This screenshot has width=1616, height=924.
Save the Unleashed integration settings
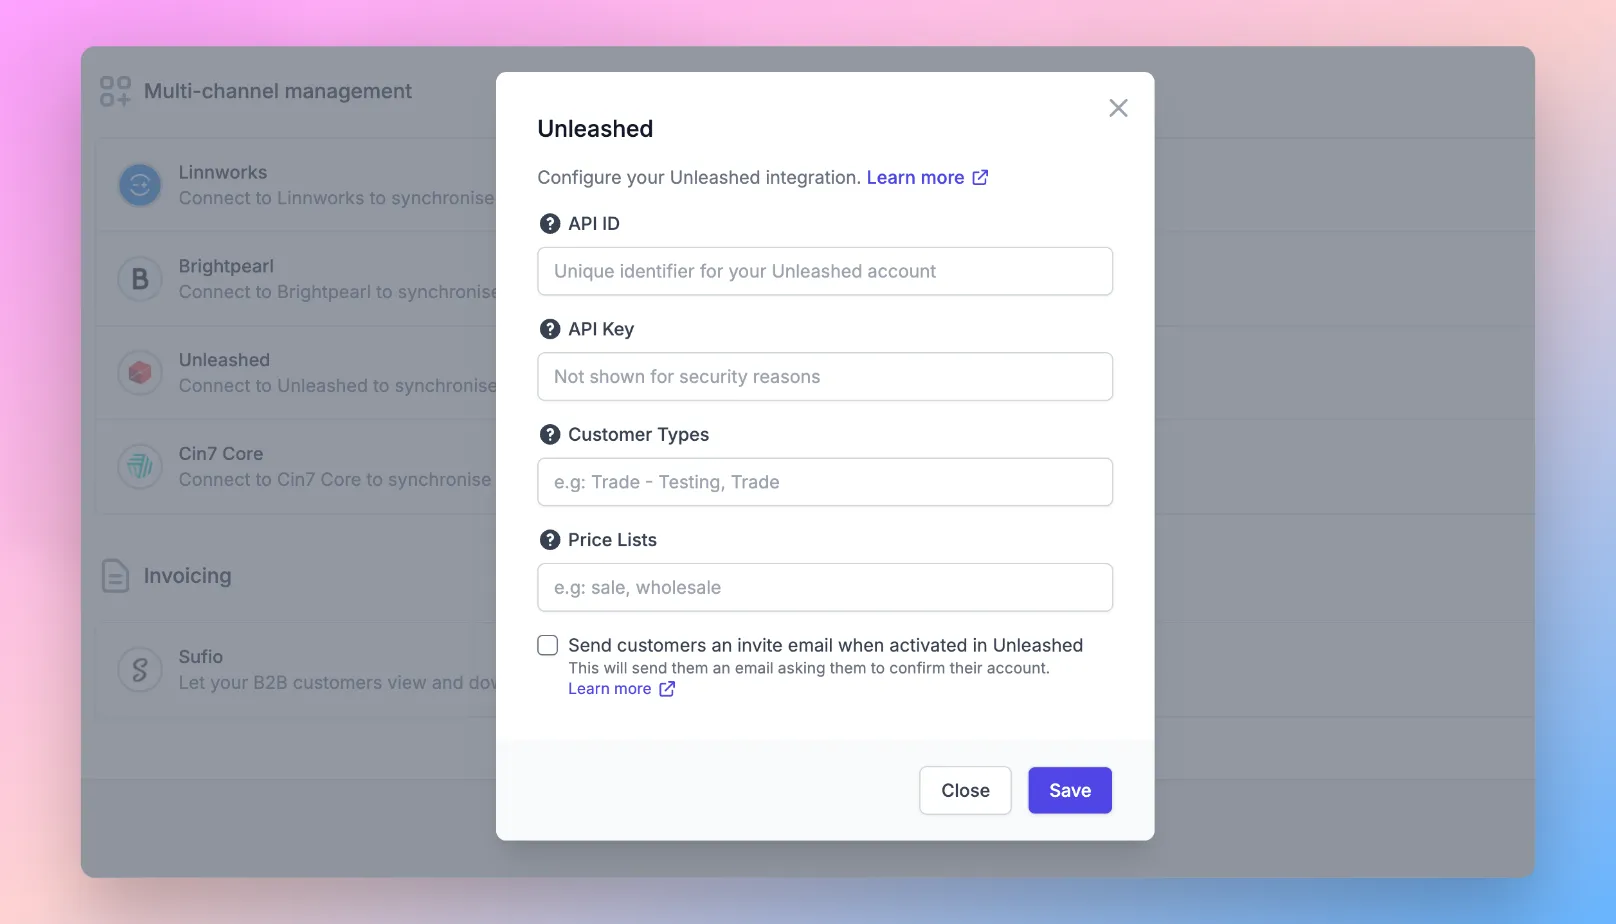click(x=1070, y=790)
